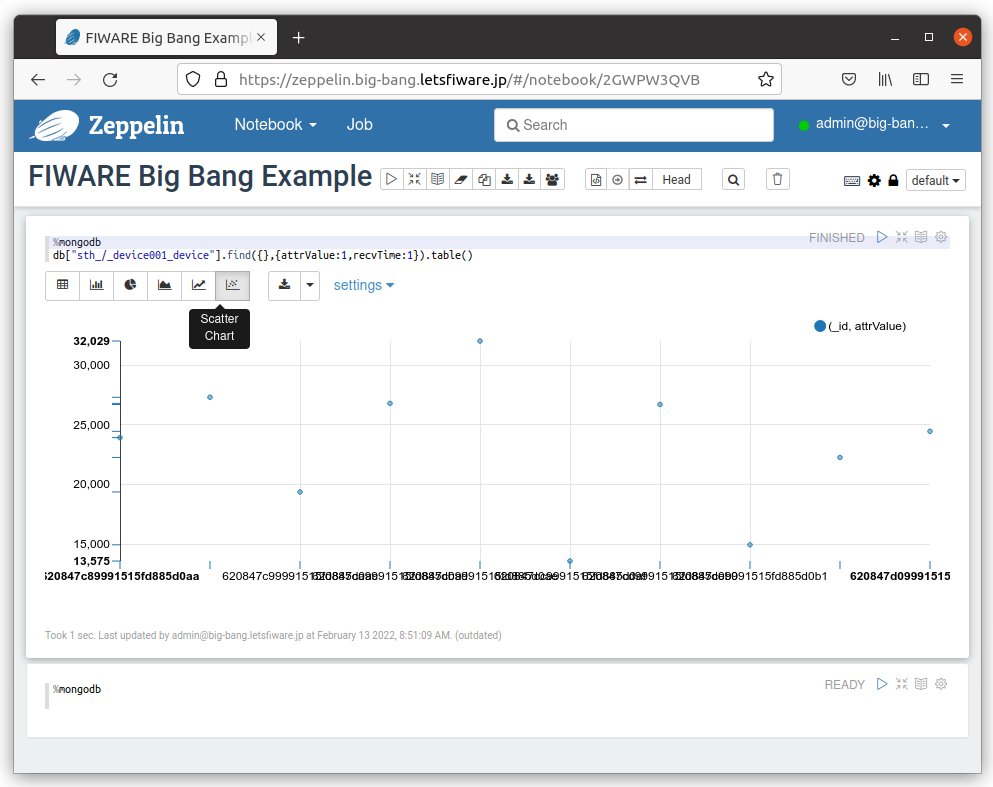Click the Took 1 sec last updated text
This screenshot has width=993, height=787.
coord(273,635)
